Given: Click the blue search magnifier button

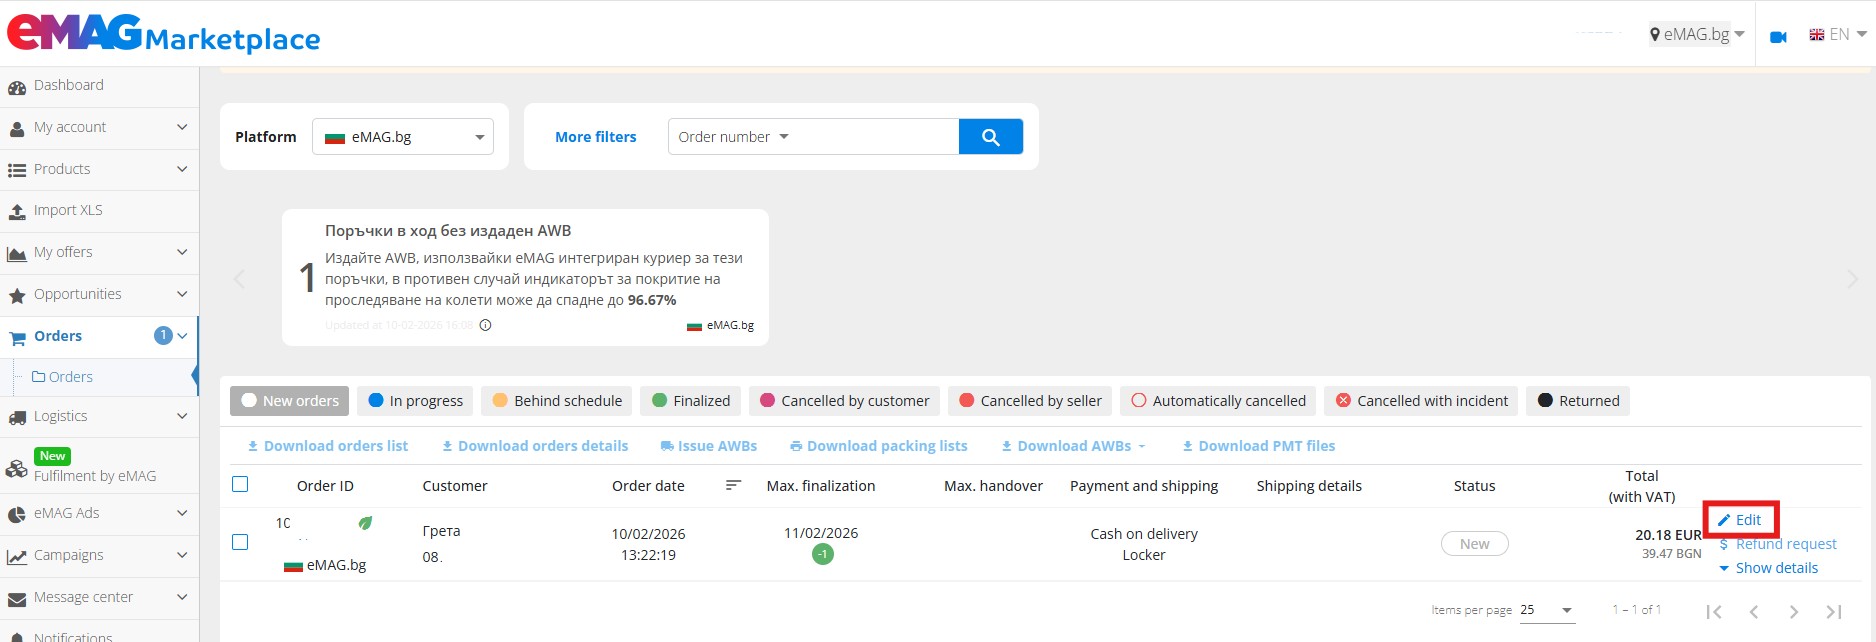Looking at the screenshot, I should 990,137.
